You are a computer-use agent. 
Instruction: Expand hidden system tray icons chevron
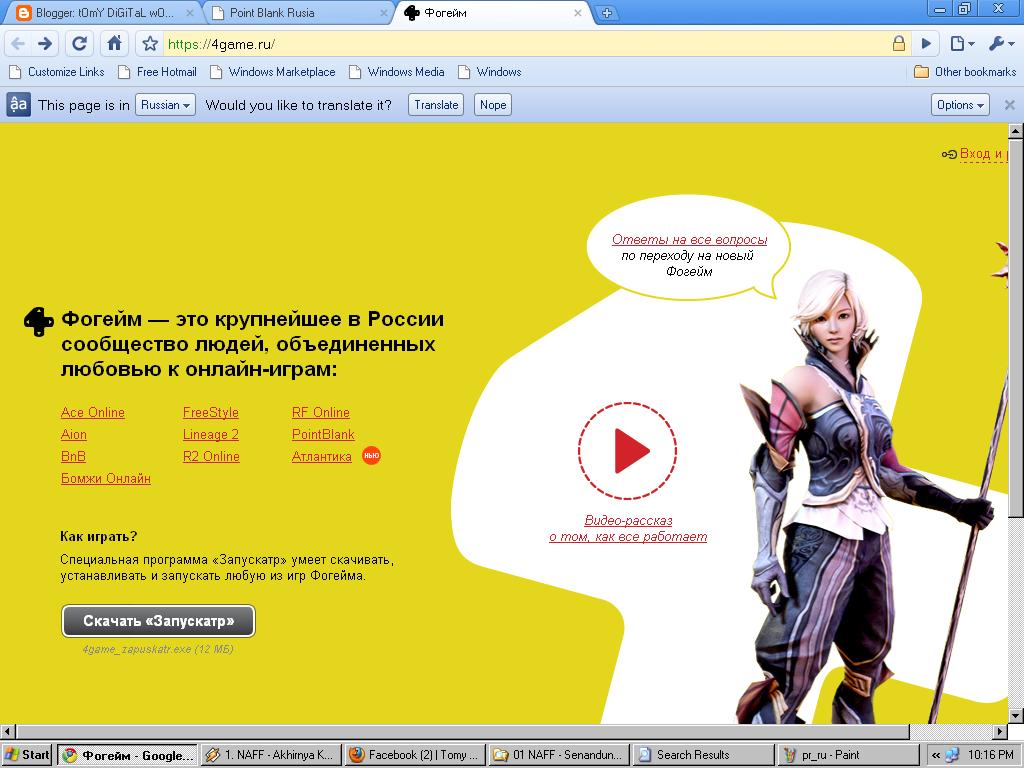tap(935, 755)
